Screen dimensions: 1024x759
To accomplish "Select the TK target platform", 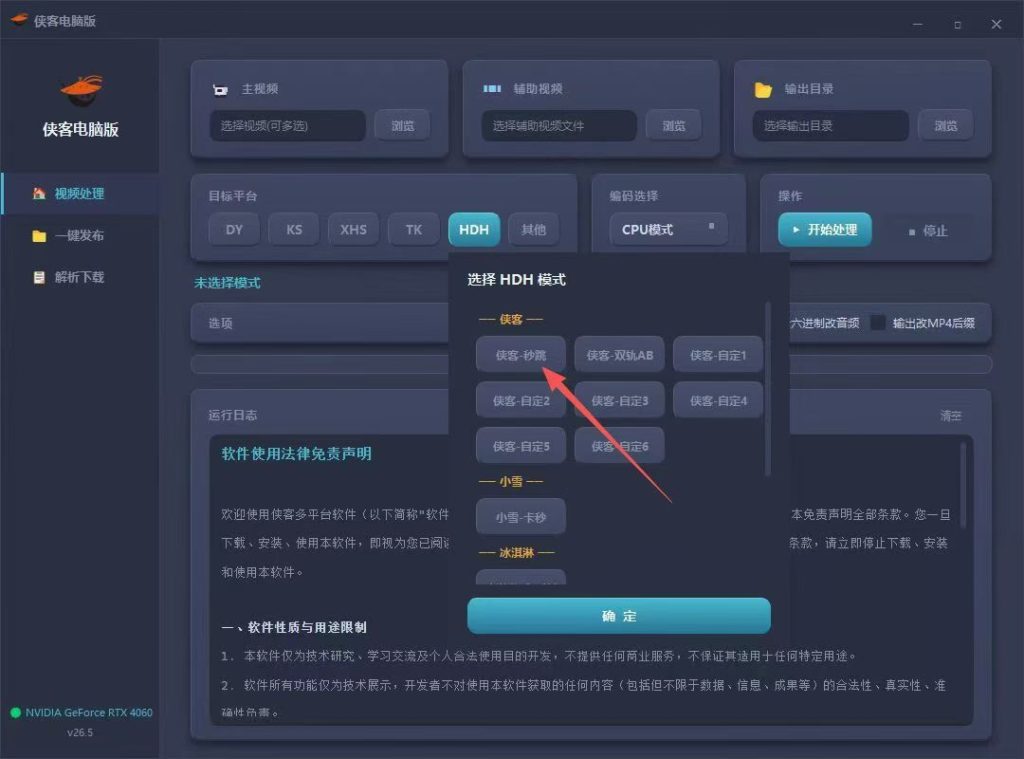I will (413, 230).
